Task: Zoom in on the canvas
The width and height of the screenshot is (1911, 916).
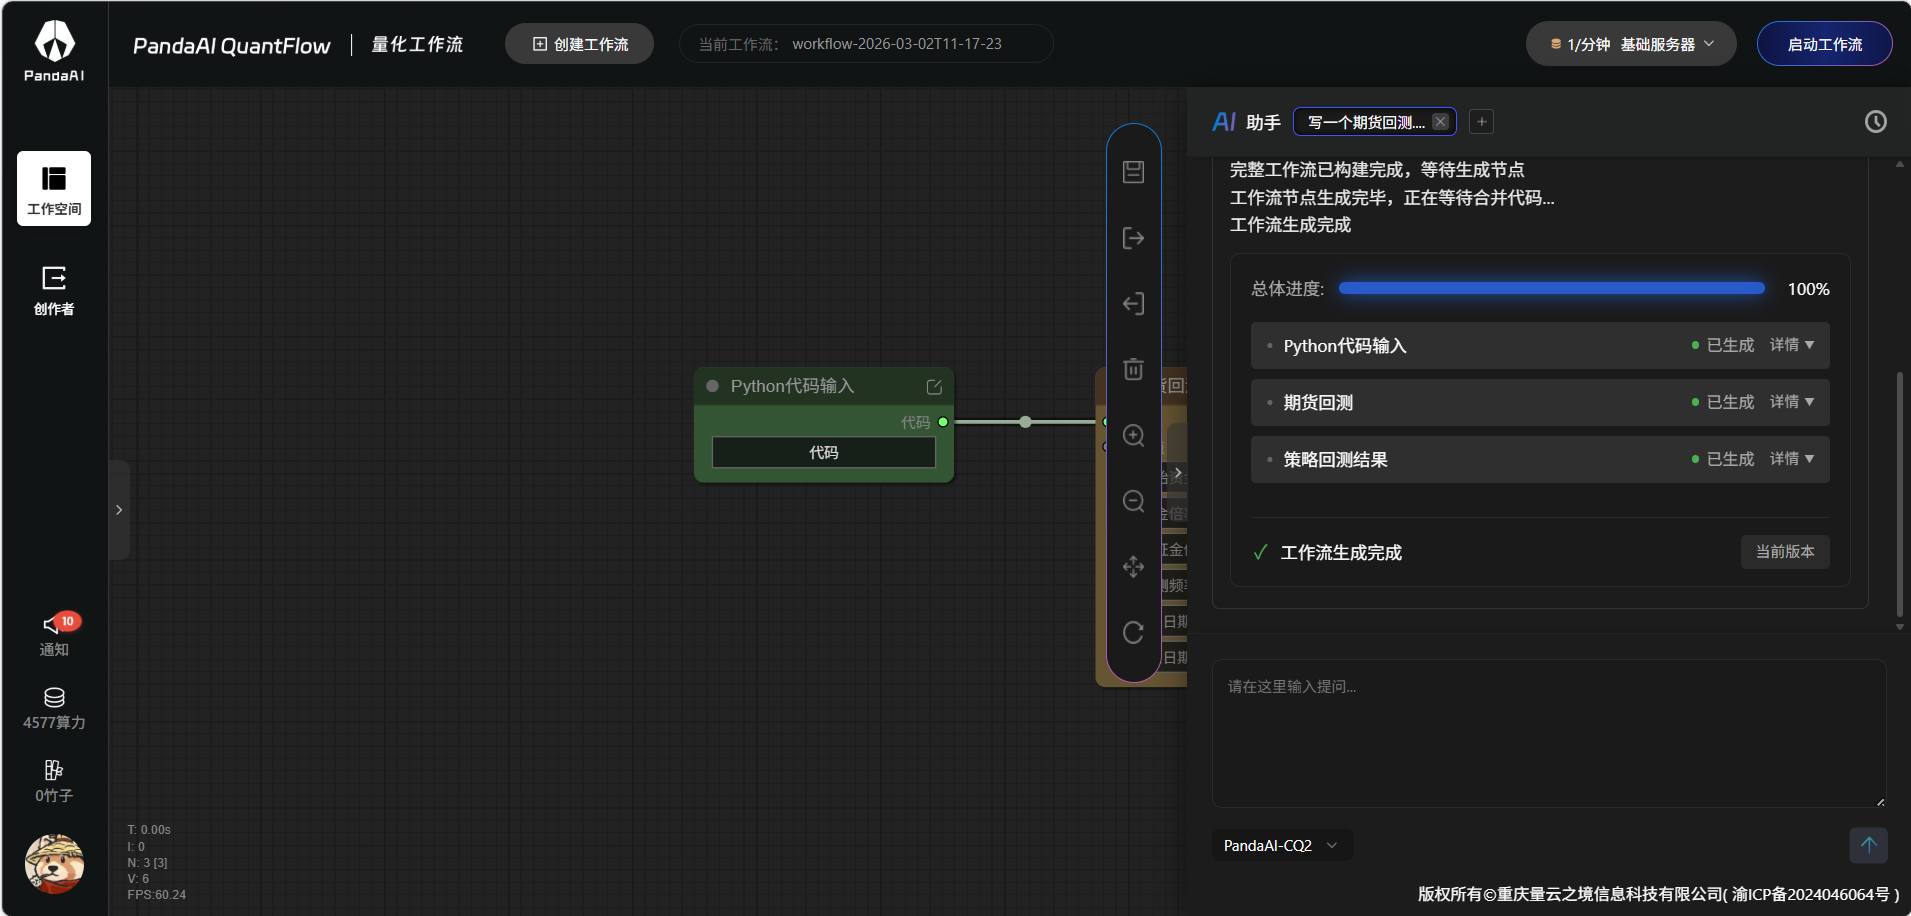Action: coord(1133,435)
